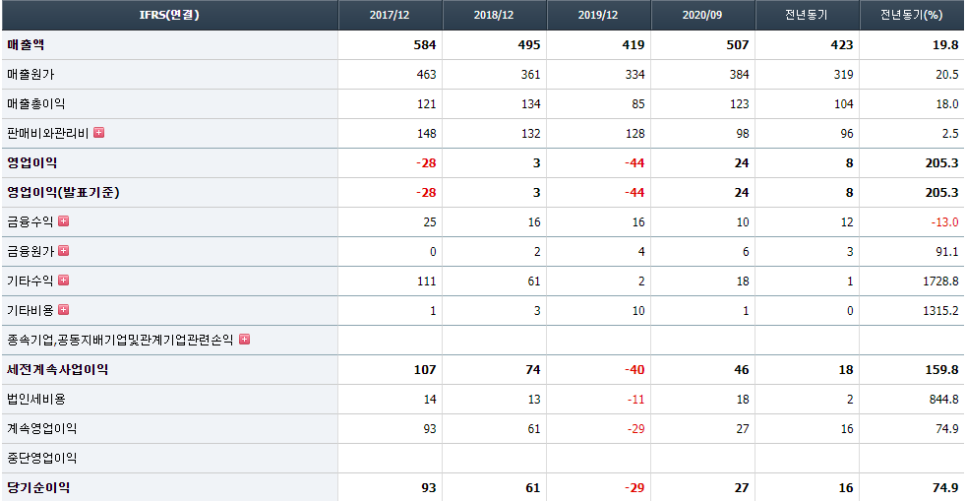Select the 금융원가 row label
Viewport: 966px width, 501px height.
(x=30, y=251)
